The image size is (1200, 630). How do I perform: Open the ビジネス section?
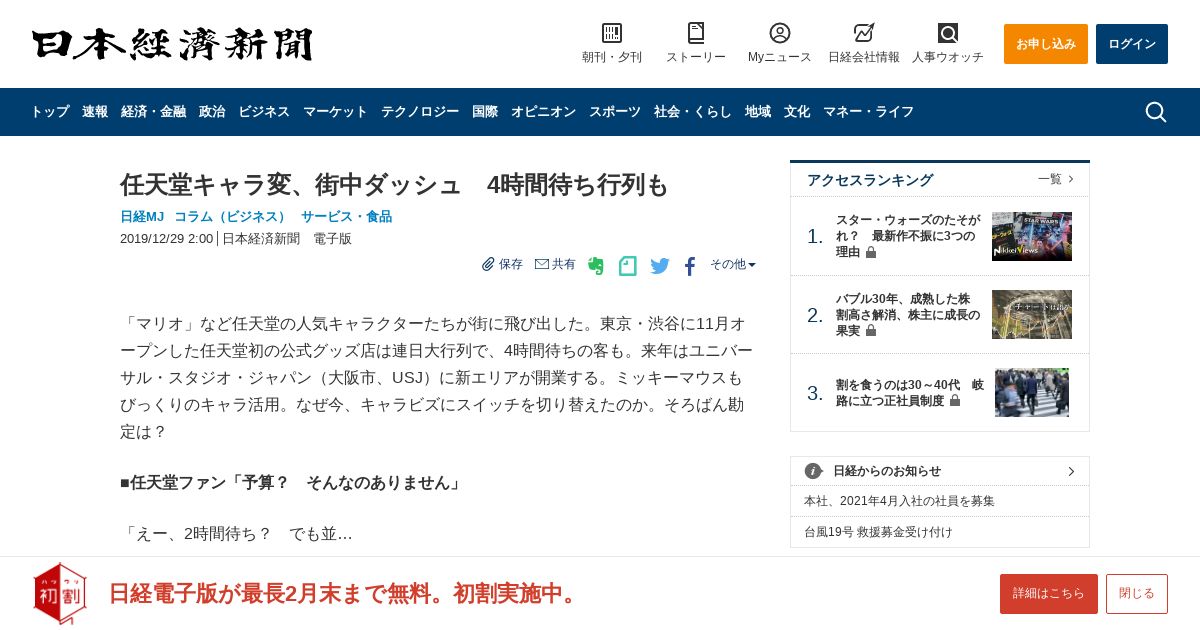(264, 112)
